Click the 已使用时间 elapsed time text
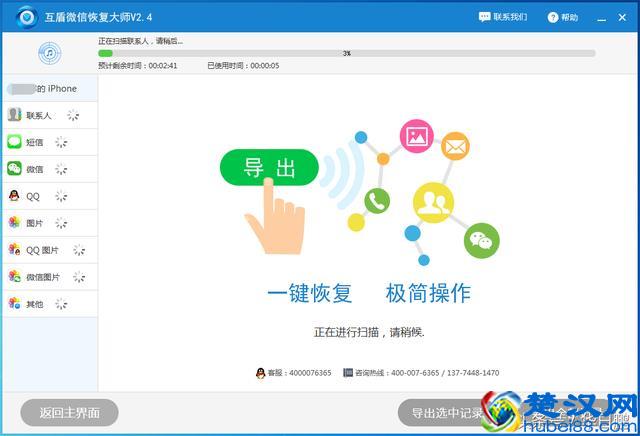The width and height of the screenshot is (640, 436). pyautogui.click(x=243, y=66)
